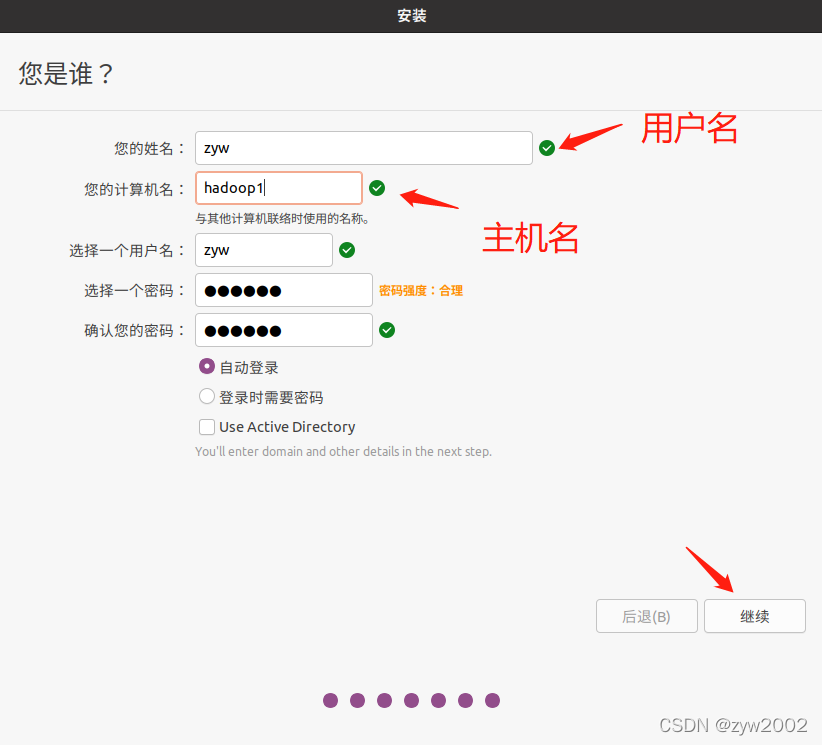The width and height of the screenshot is (822, 745).
Task: Click the 与其他计算机联络时使用的名称 hint text
Action: (x=282, y=219)
